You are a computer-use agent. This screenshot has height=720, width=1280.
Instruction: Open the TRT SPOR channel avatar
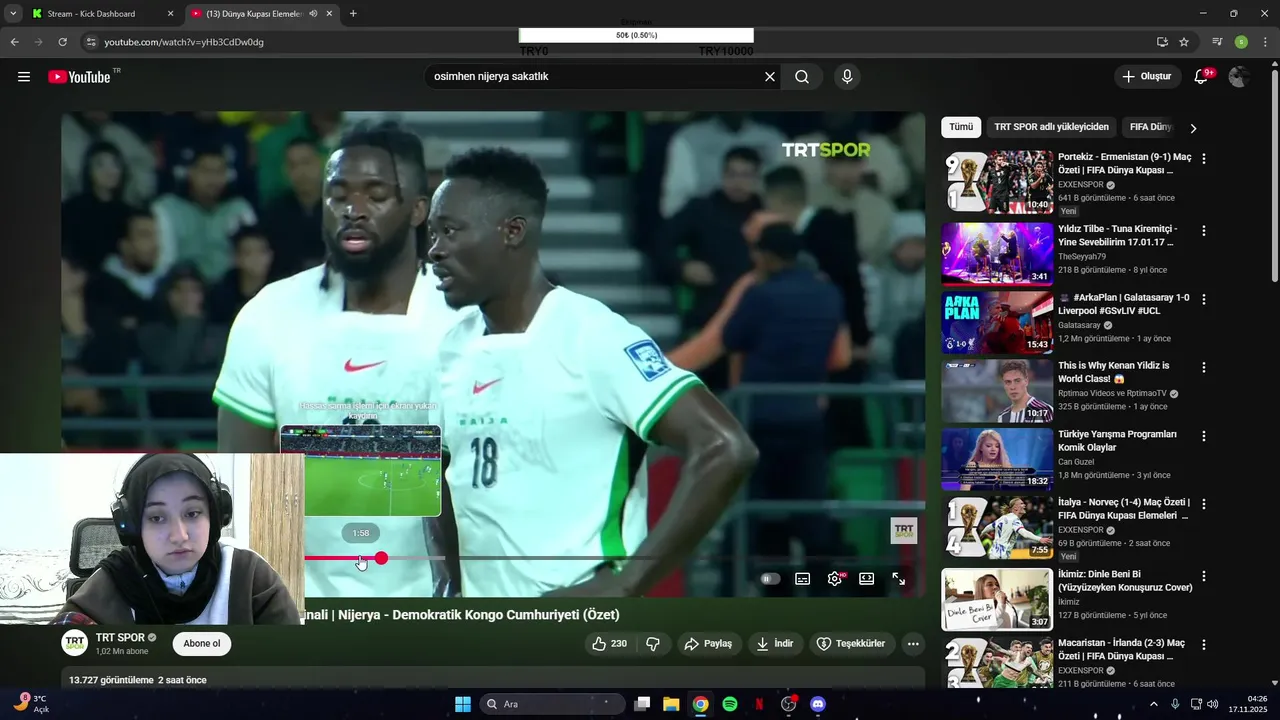click(75, 644)
